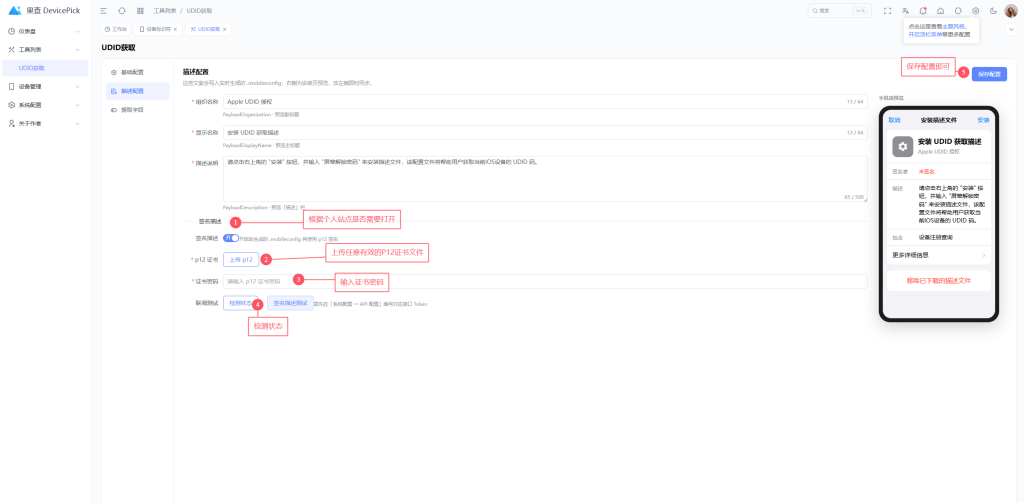The height and width of the screenshot is (503, 1024).
Task: Collapse the 工具列表 sidebar menu
Action: 45,50
